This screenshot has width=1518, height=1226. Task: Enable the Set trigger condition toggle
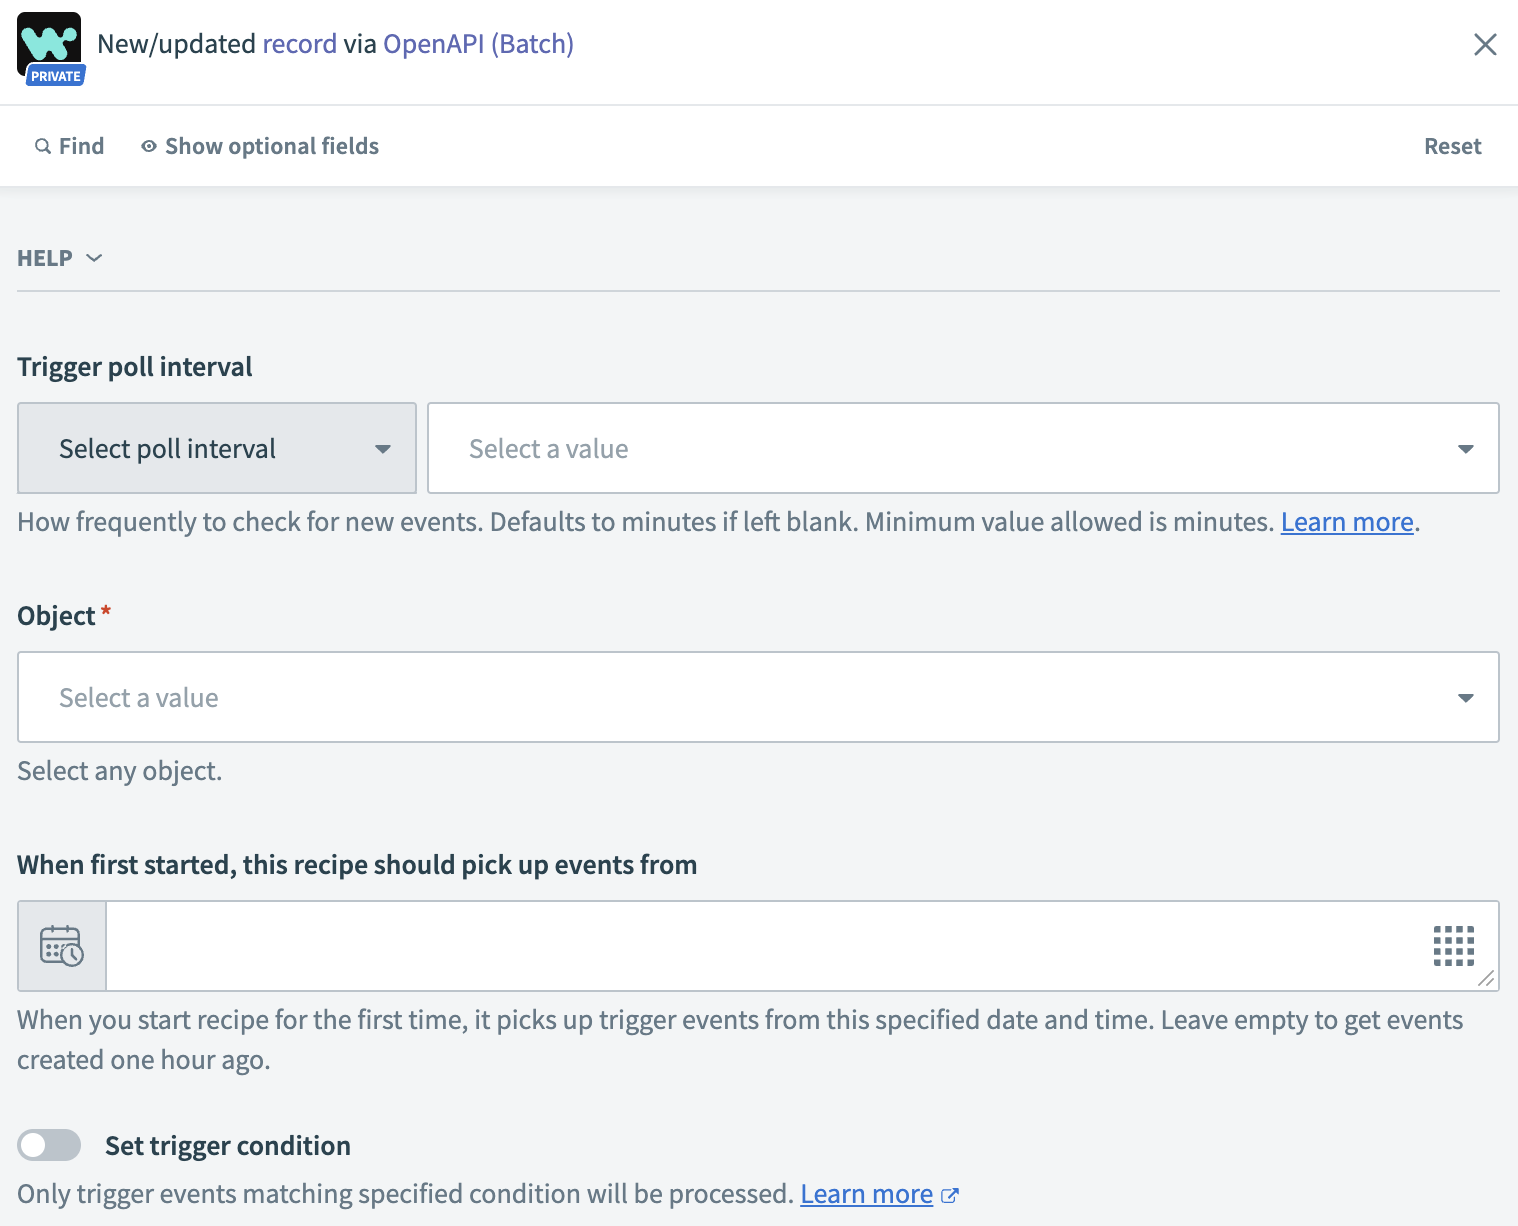[50, 1145]
